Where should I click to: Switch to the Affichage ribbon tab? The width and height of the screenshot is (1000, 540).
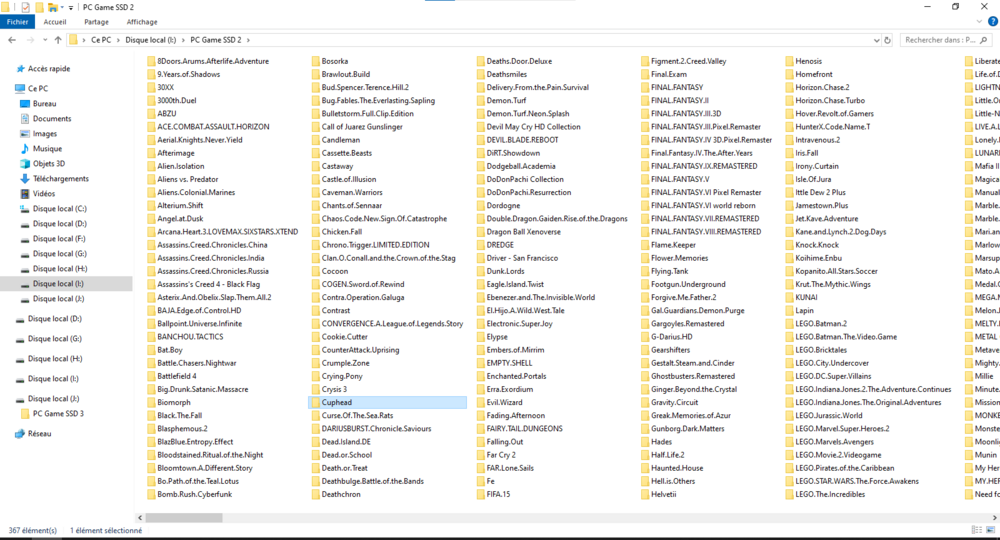point(141,21)
